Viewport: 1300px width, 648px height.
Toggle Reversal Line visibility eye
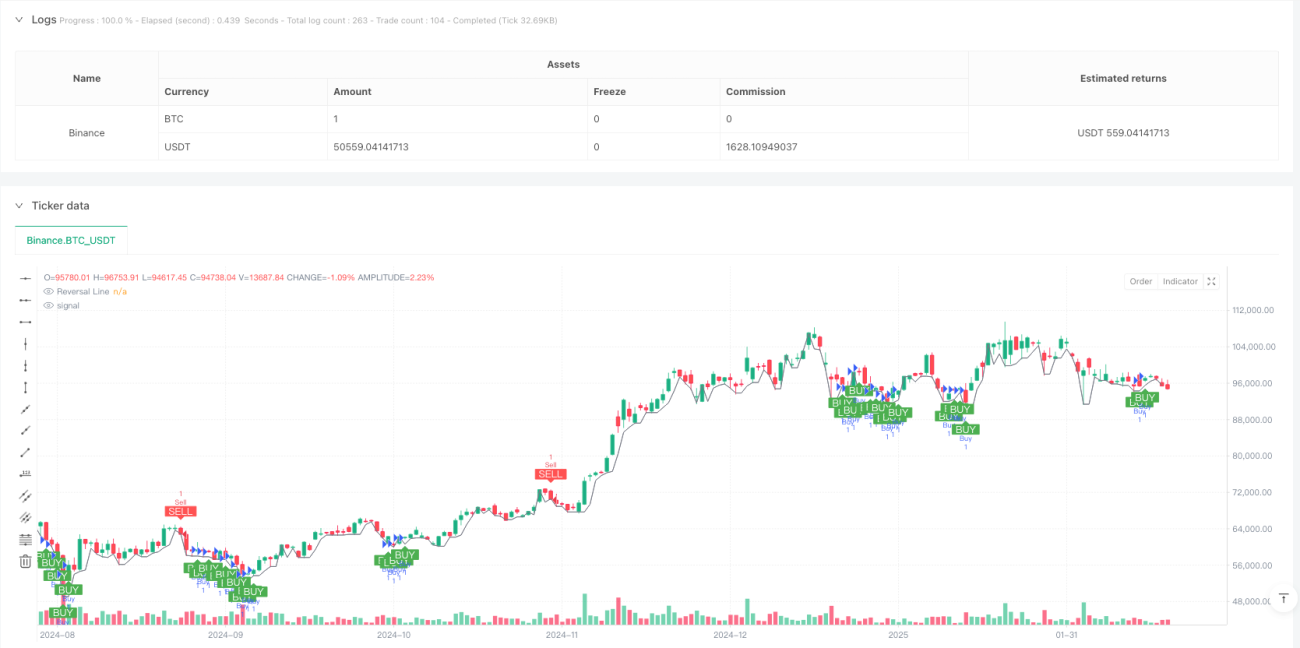coord(48,291)
